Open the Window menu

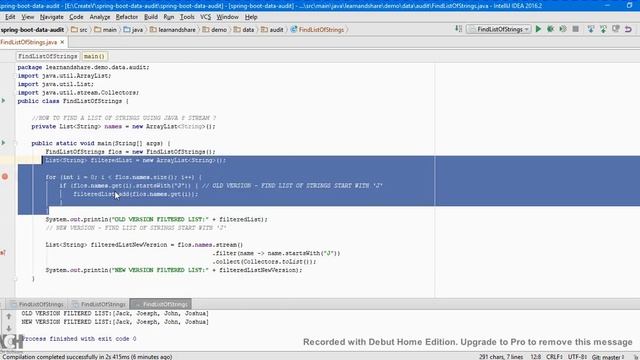point(227,17)
